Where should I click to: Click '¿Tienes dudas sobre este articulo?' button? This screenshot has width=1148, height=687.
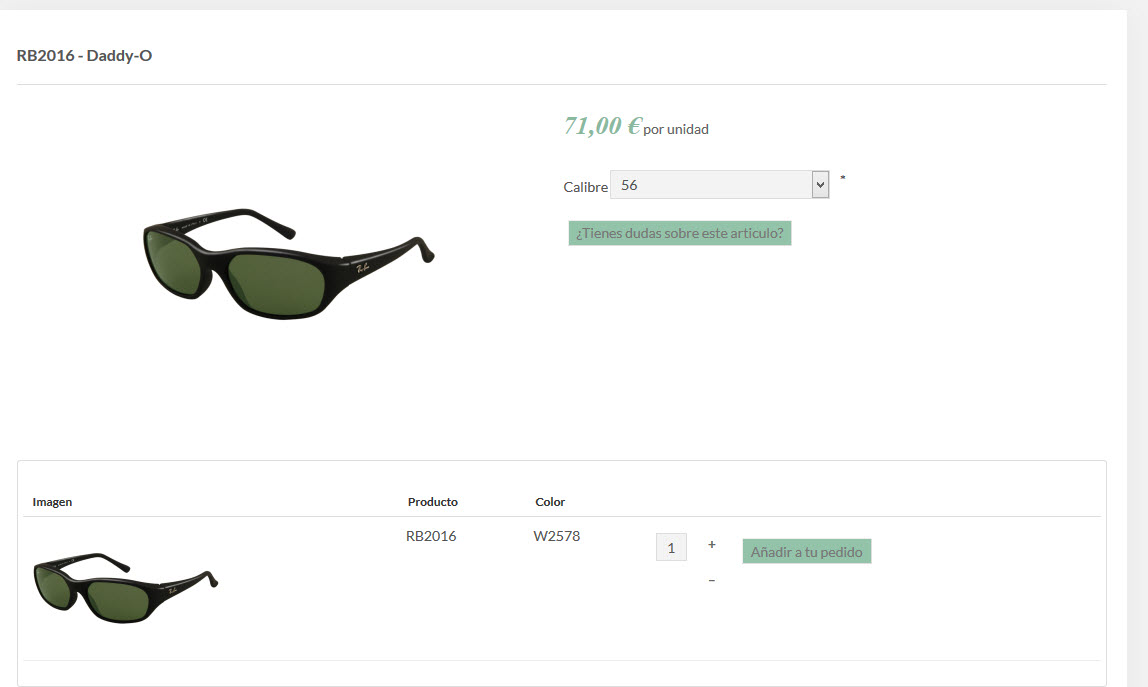coord(679,233)
